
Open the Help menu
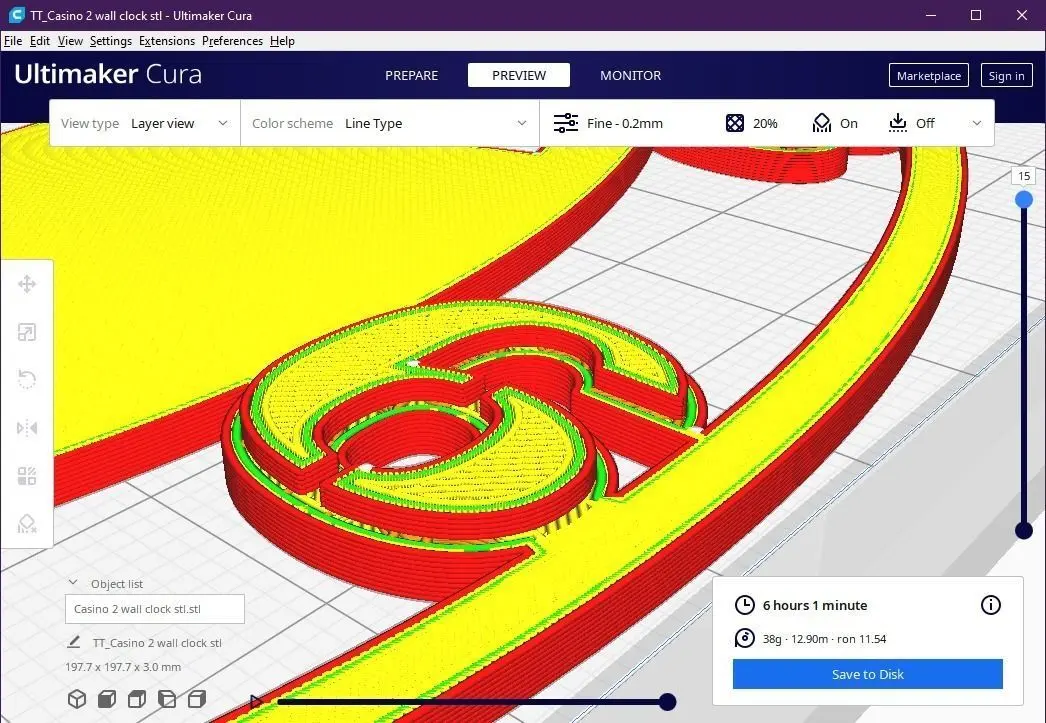(282, 41)
